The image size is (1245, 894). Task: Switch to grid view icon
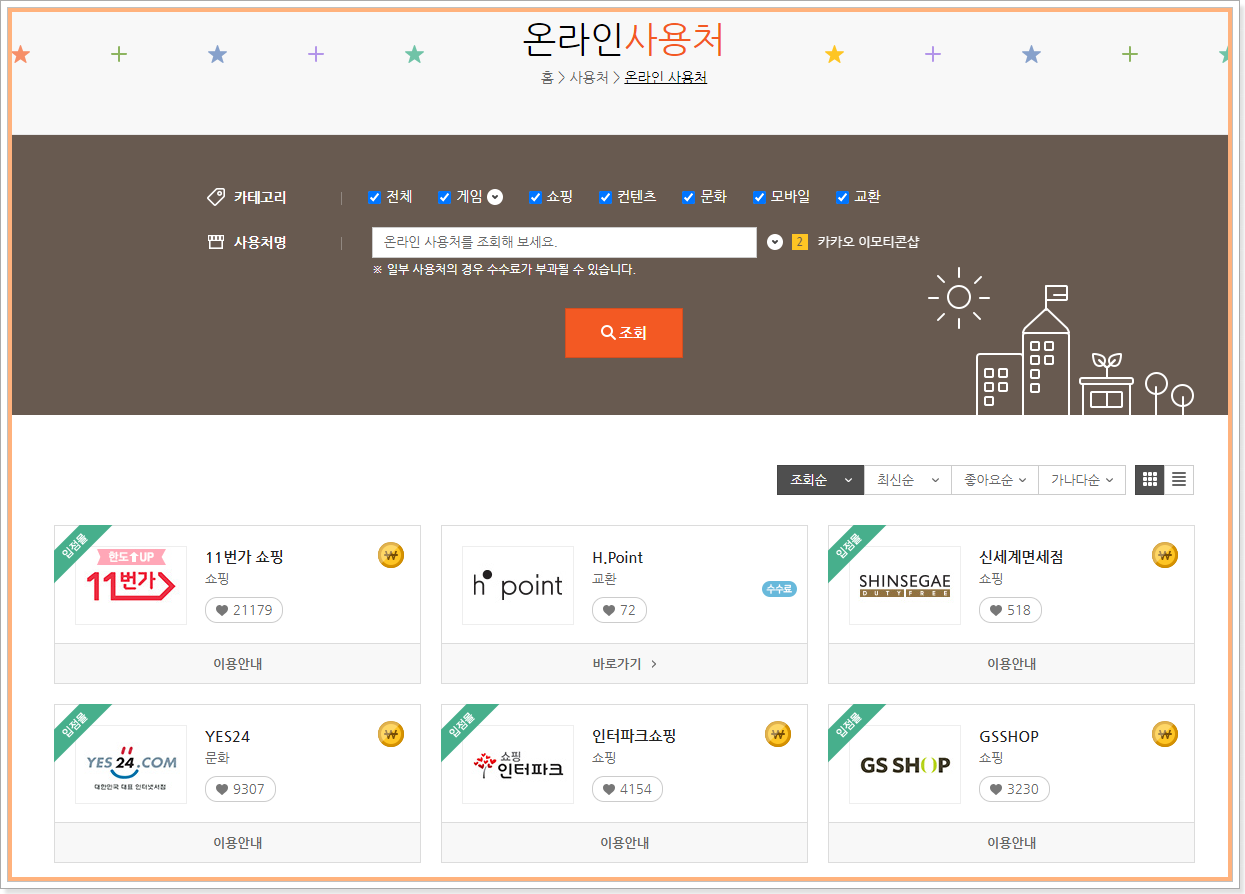1149,480
